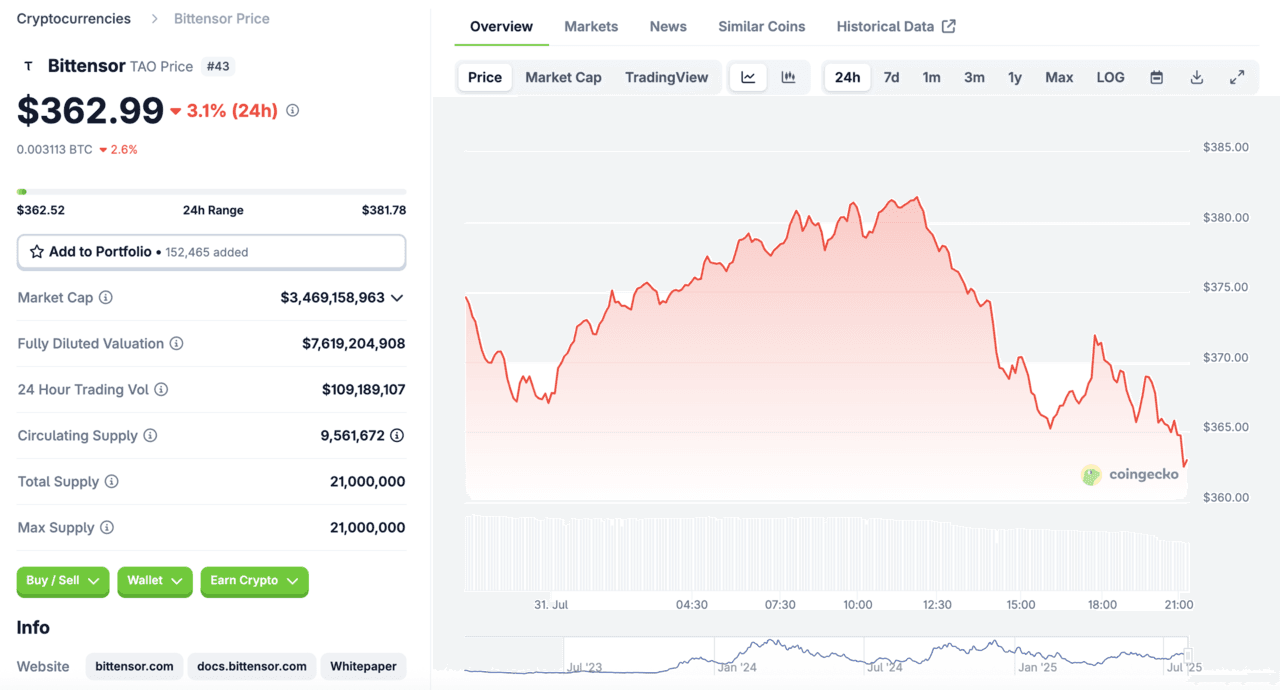Select the 7d time range
This screenshot has width=1280, height=690.
891,77
